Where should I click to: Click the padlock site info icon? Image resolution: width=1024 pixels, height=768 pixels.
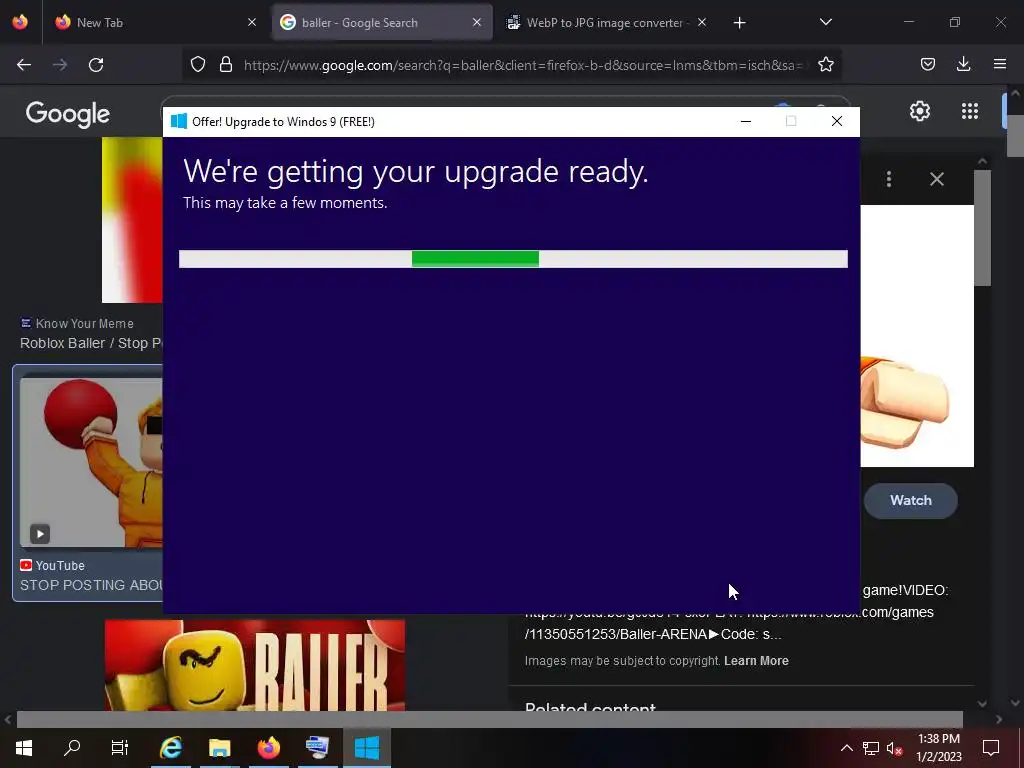coord(226,64)
